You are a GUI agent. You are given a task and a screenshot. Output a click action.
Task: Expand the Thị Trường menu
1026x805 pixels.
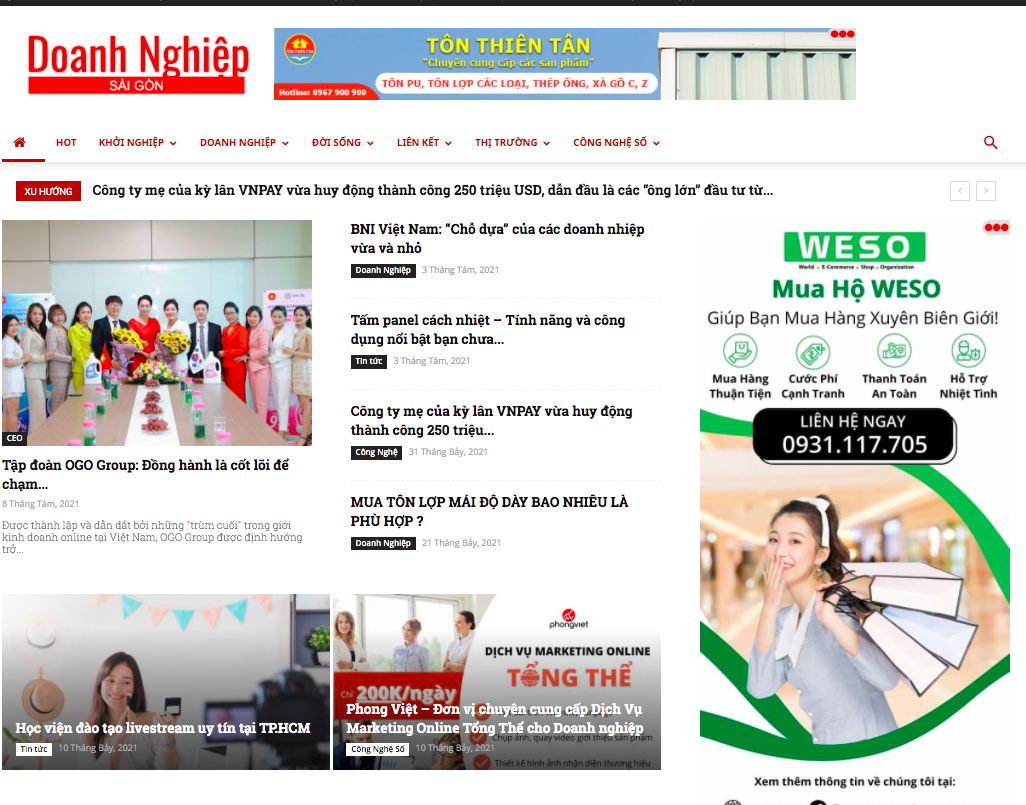click(x=512, y=143)
